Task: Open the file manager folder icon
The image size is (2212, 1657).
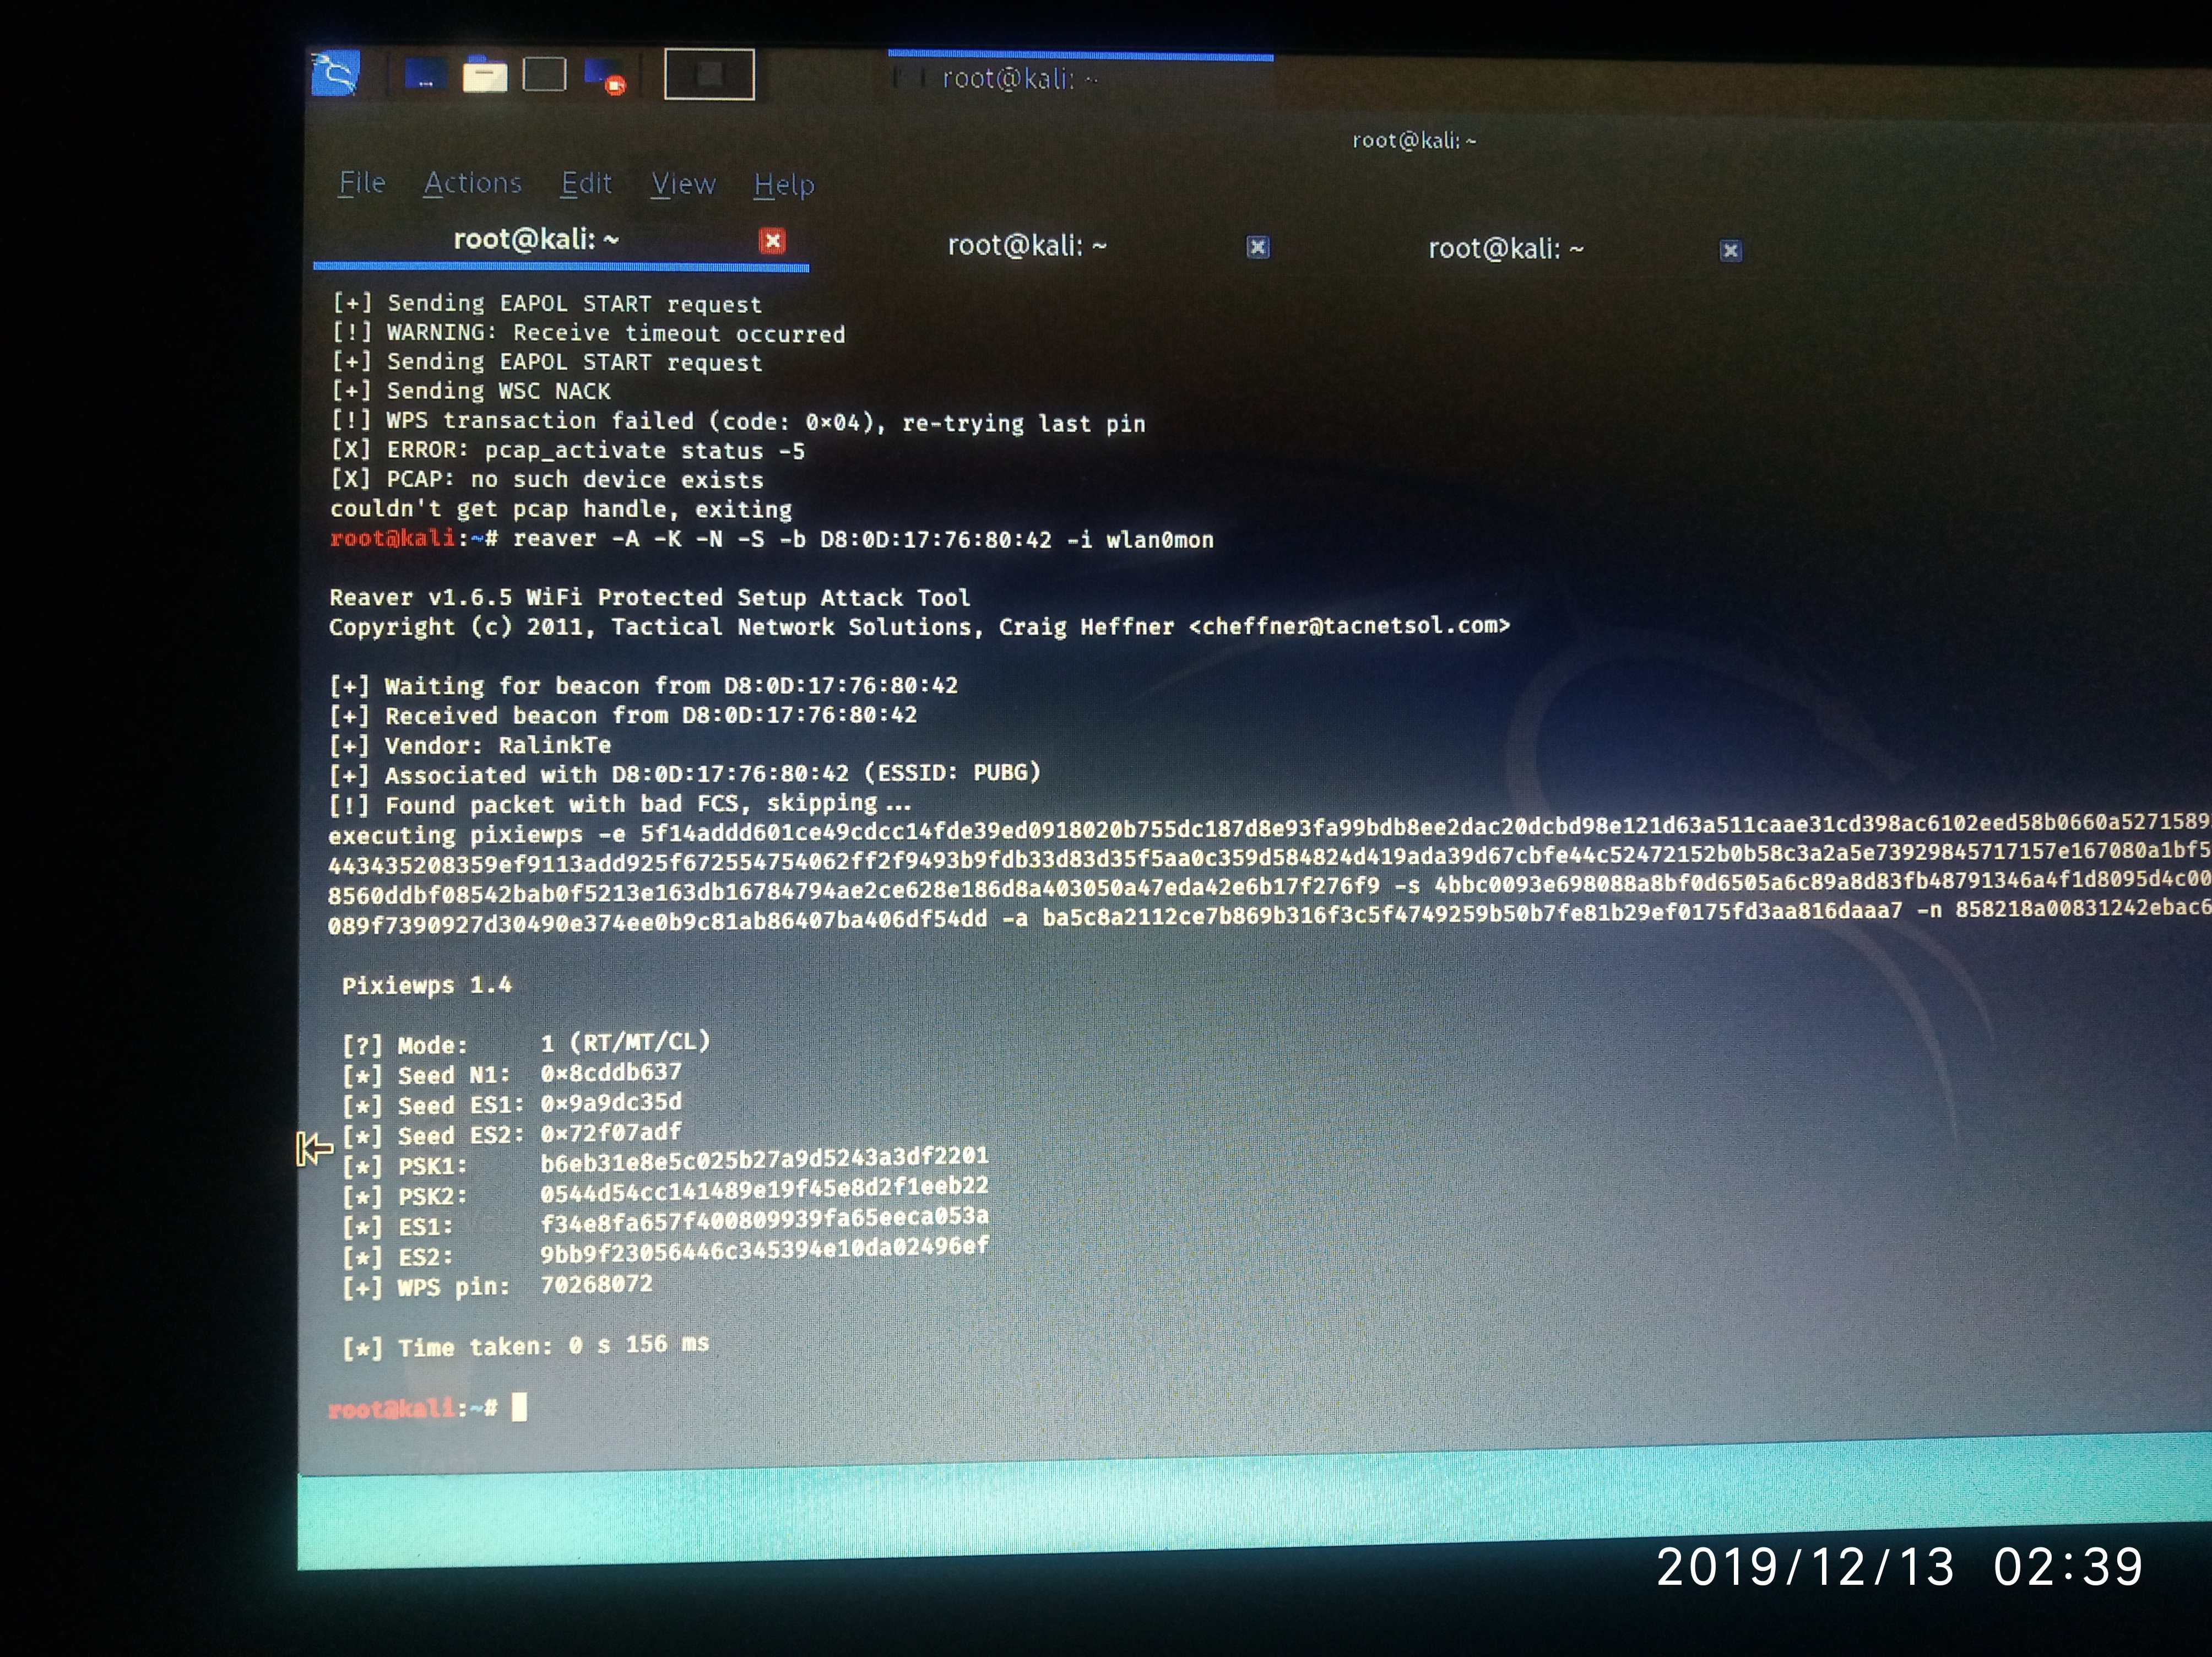Action: (x=485, y=75)
